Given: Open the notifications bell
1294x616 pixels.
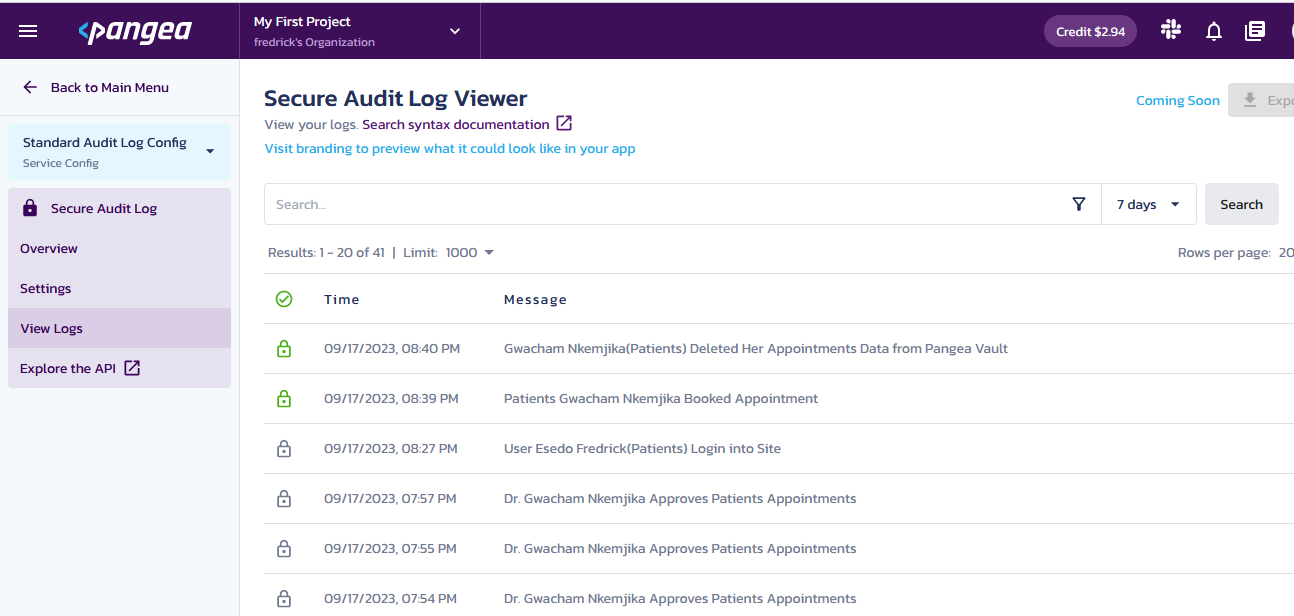Looking at the screenshot, I should [x=1214, y=31].
